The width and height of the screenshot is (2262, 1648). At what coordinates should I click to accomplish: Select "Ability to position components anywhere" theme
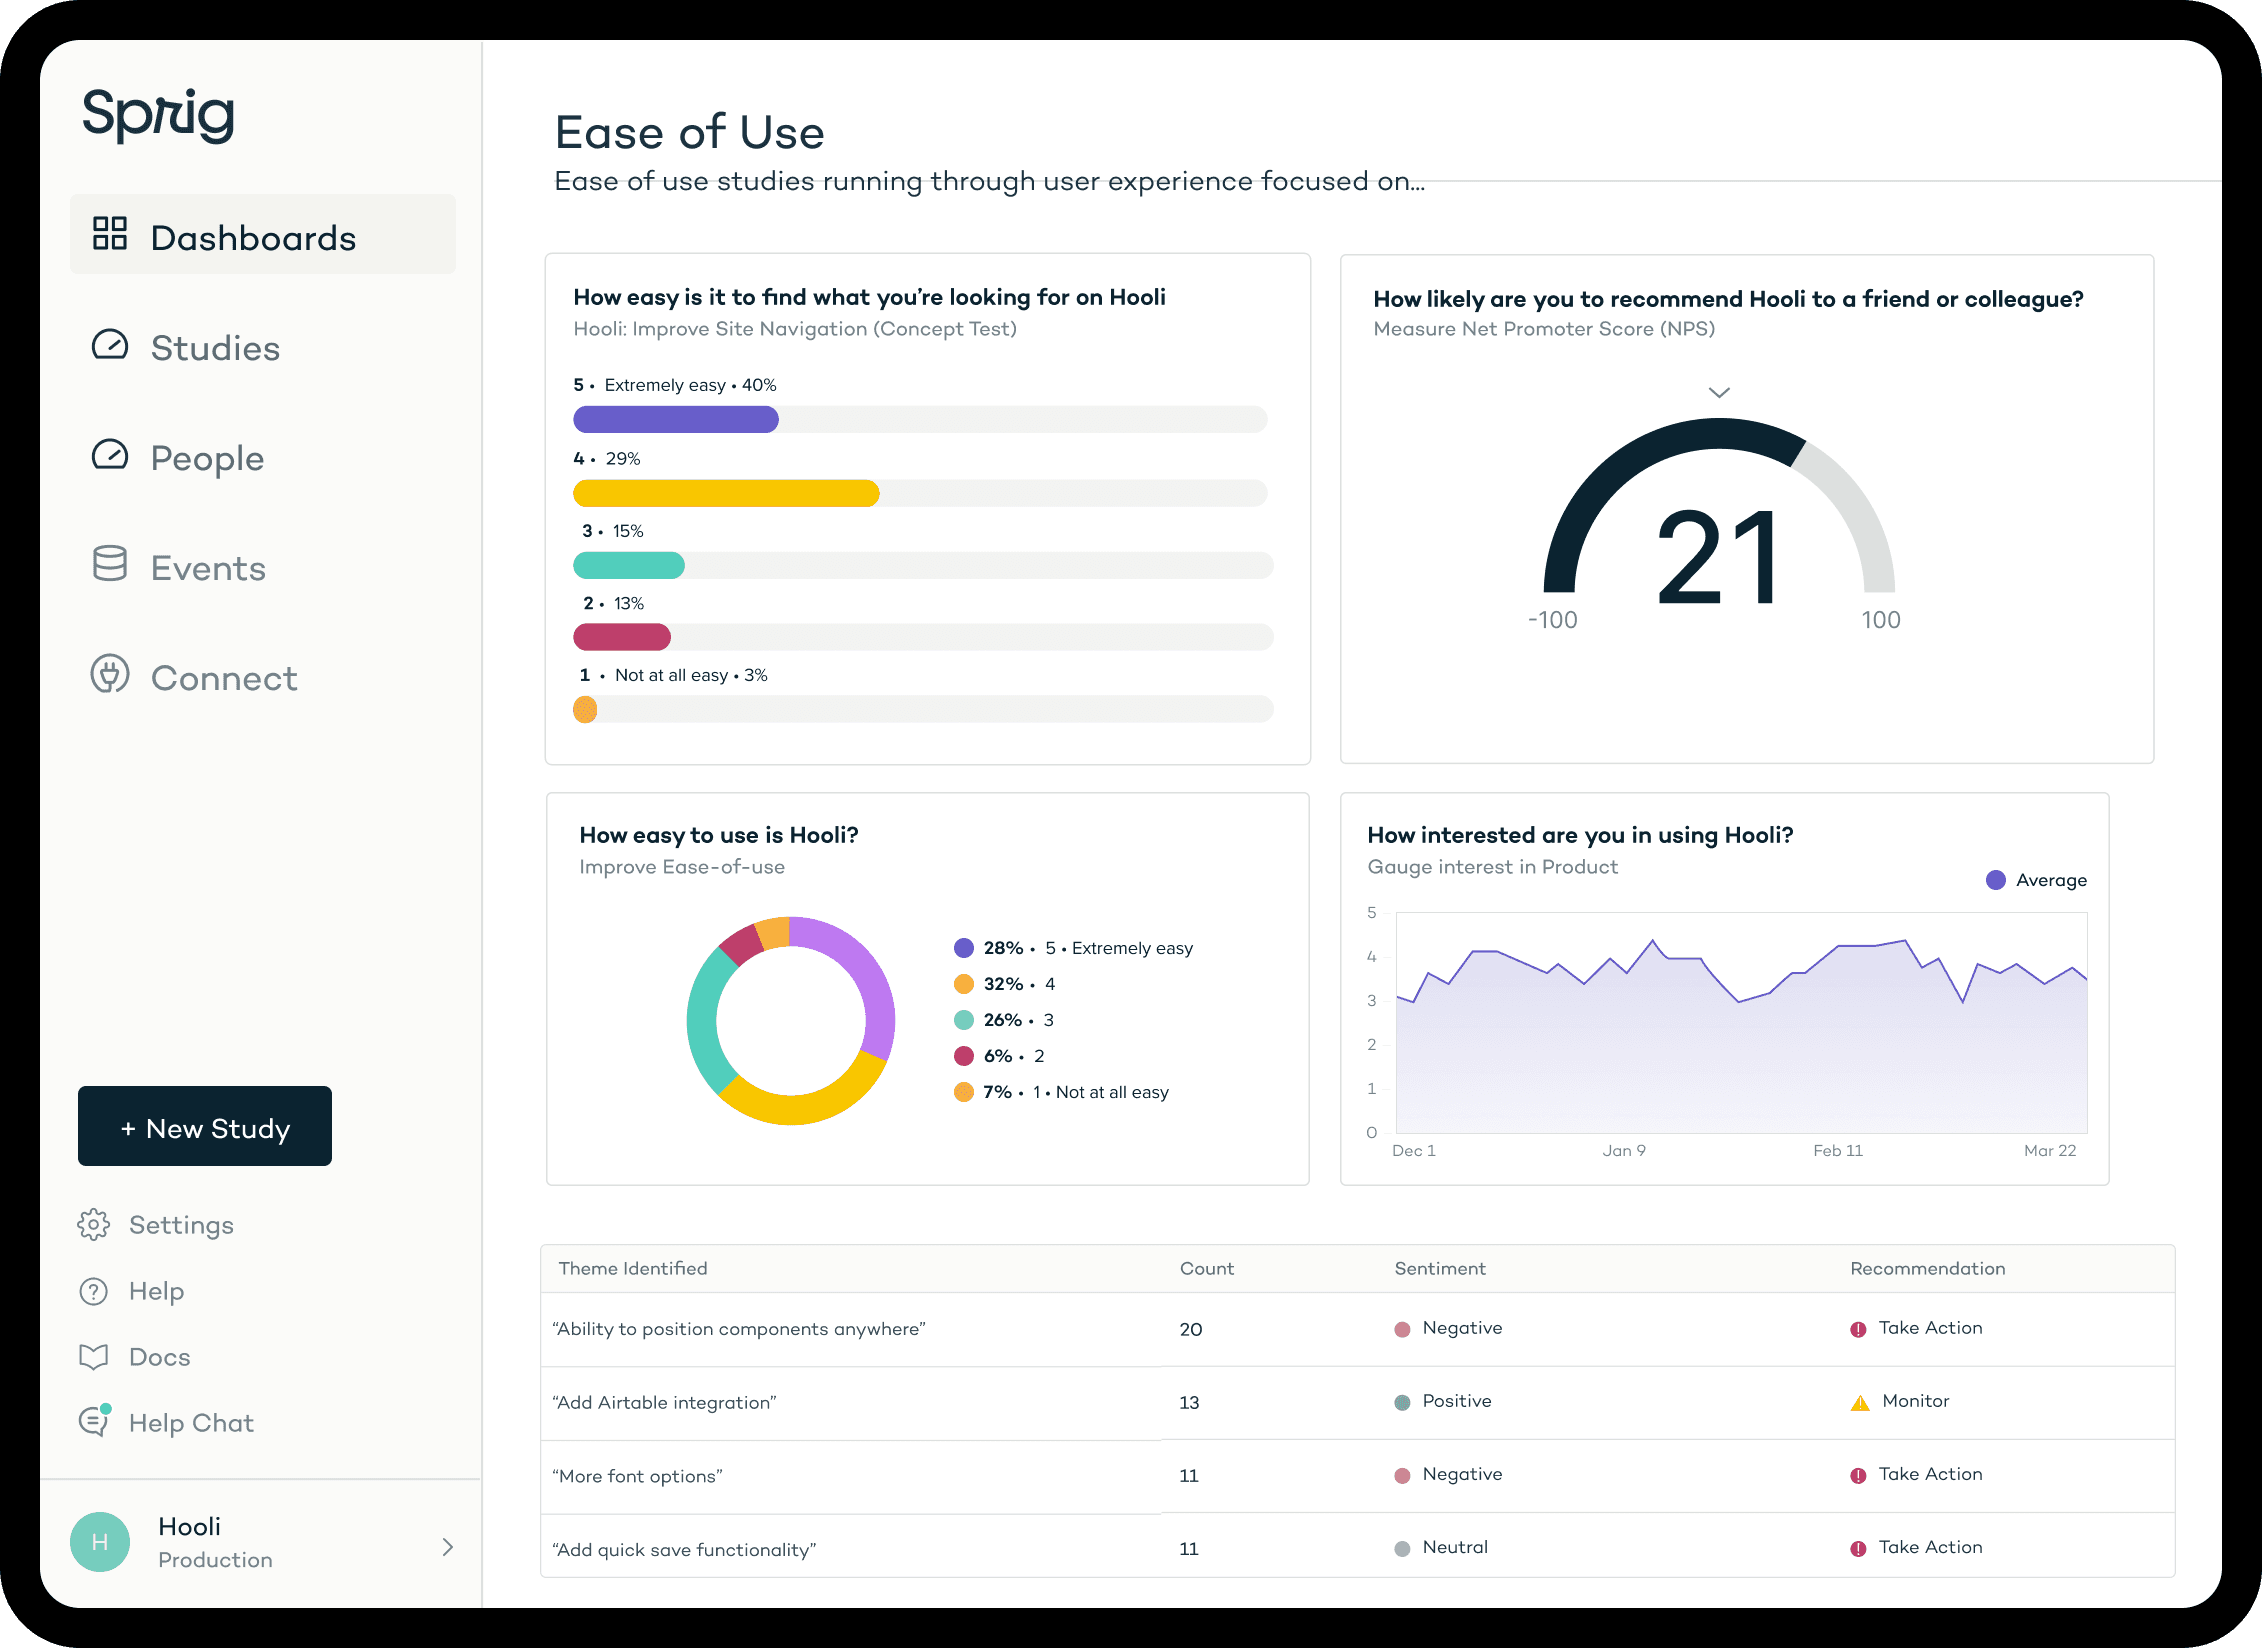coord(739,1329)
